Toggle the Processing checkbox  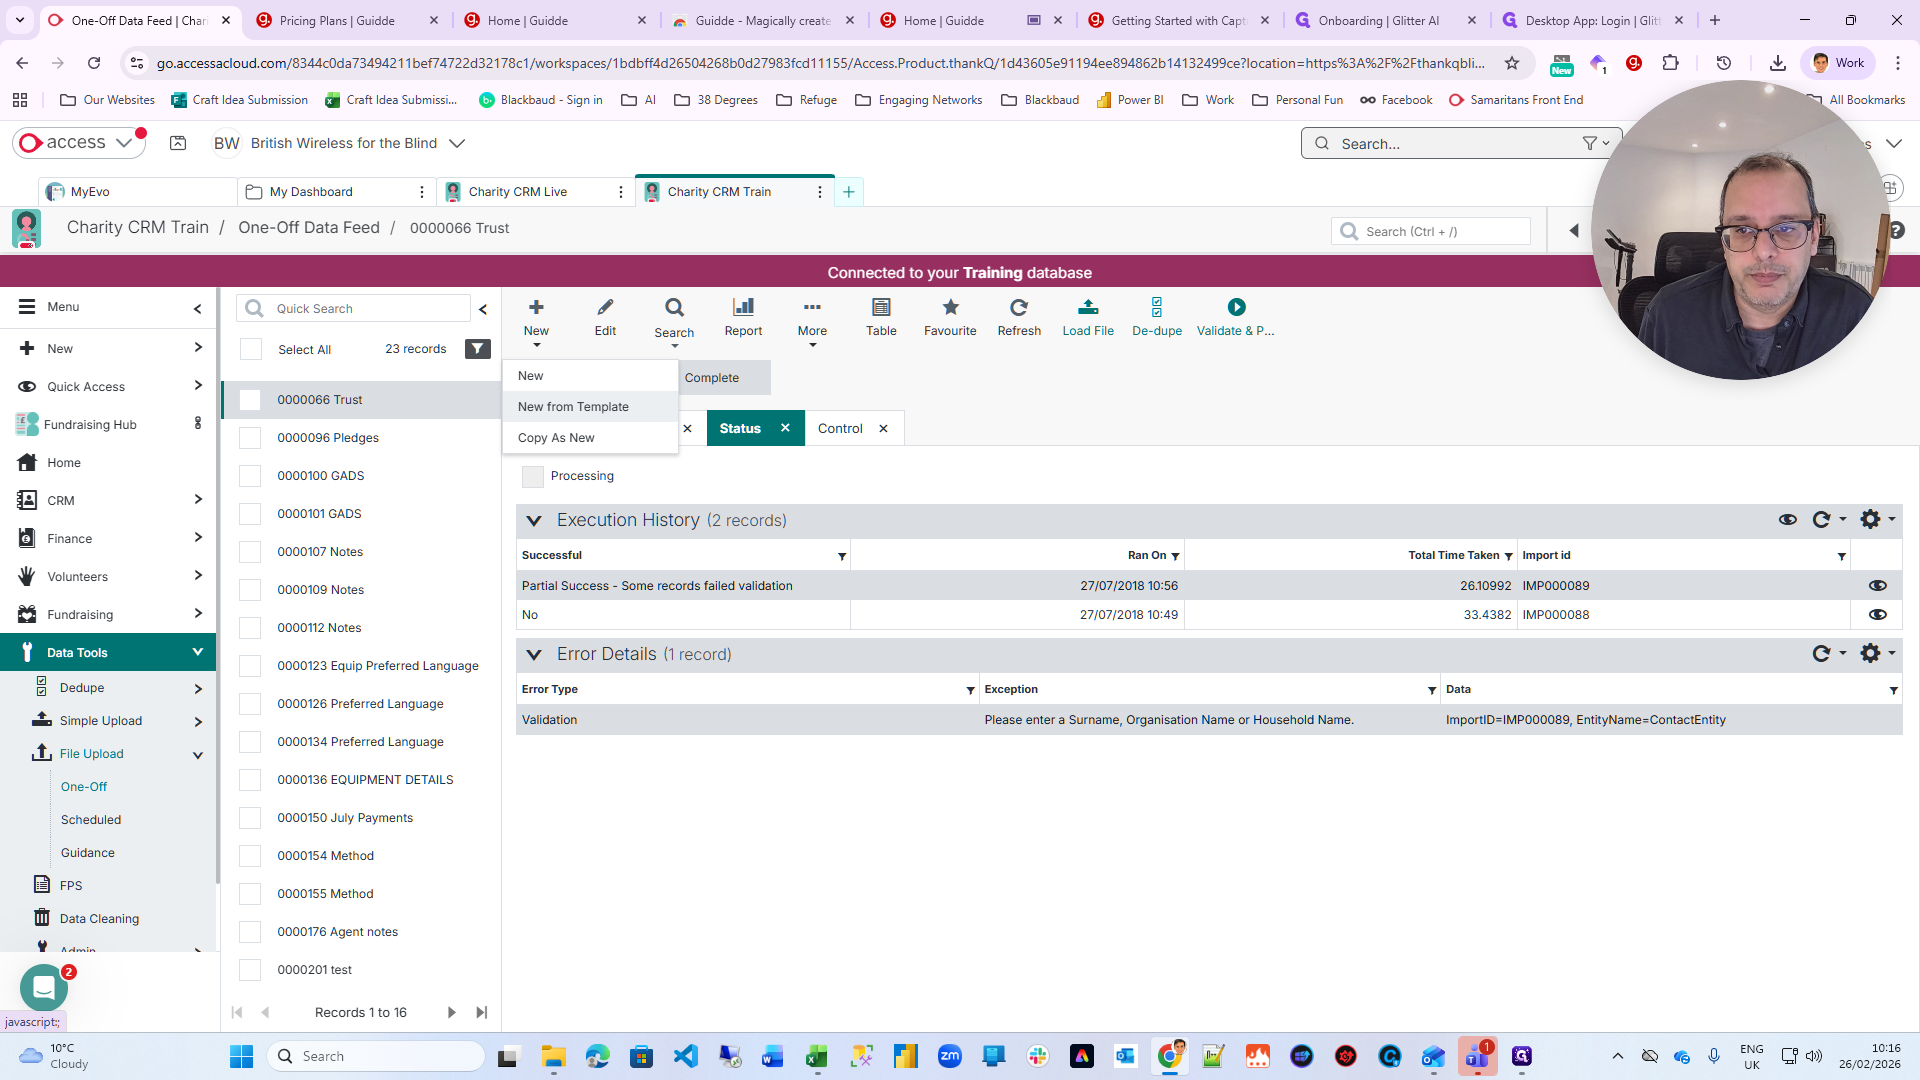(x=533, y=477)
